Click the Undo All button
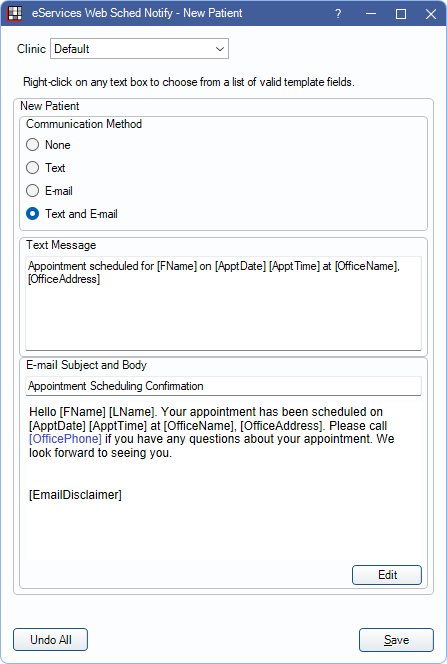 pyautogui.click(x=50, y=639)
